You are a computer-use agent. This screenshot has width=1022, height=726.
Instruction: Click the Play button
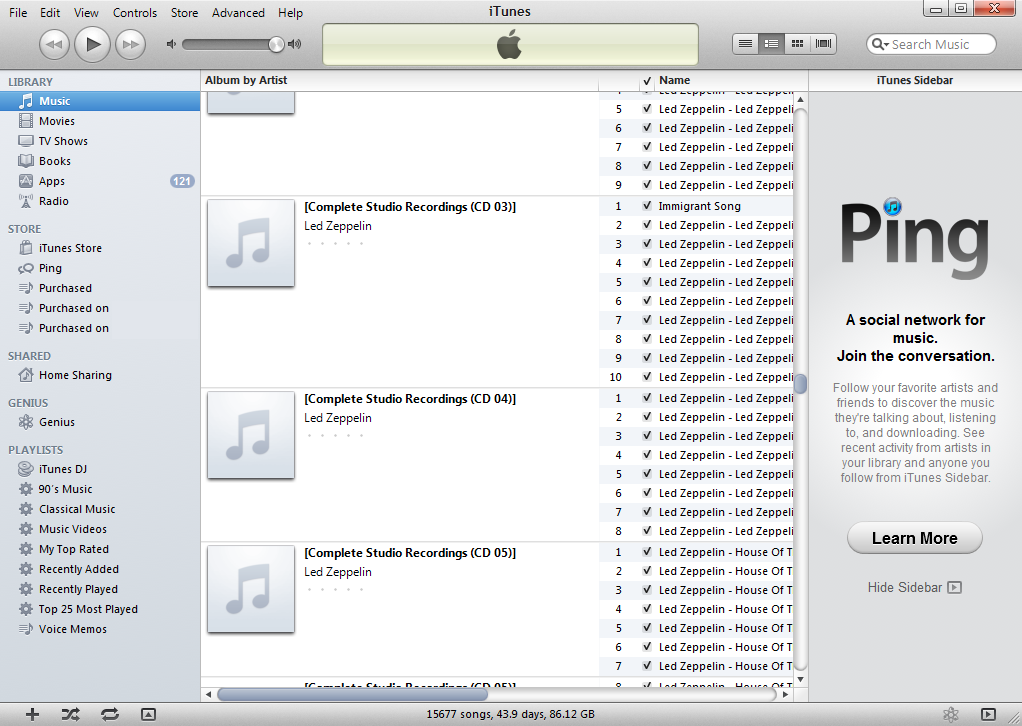pyautogui.click(x=93, y=44)
